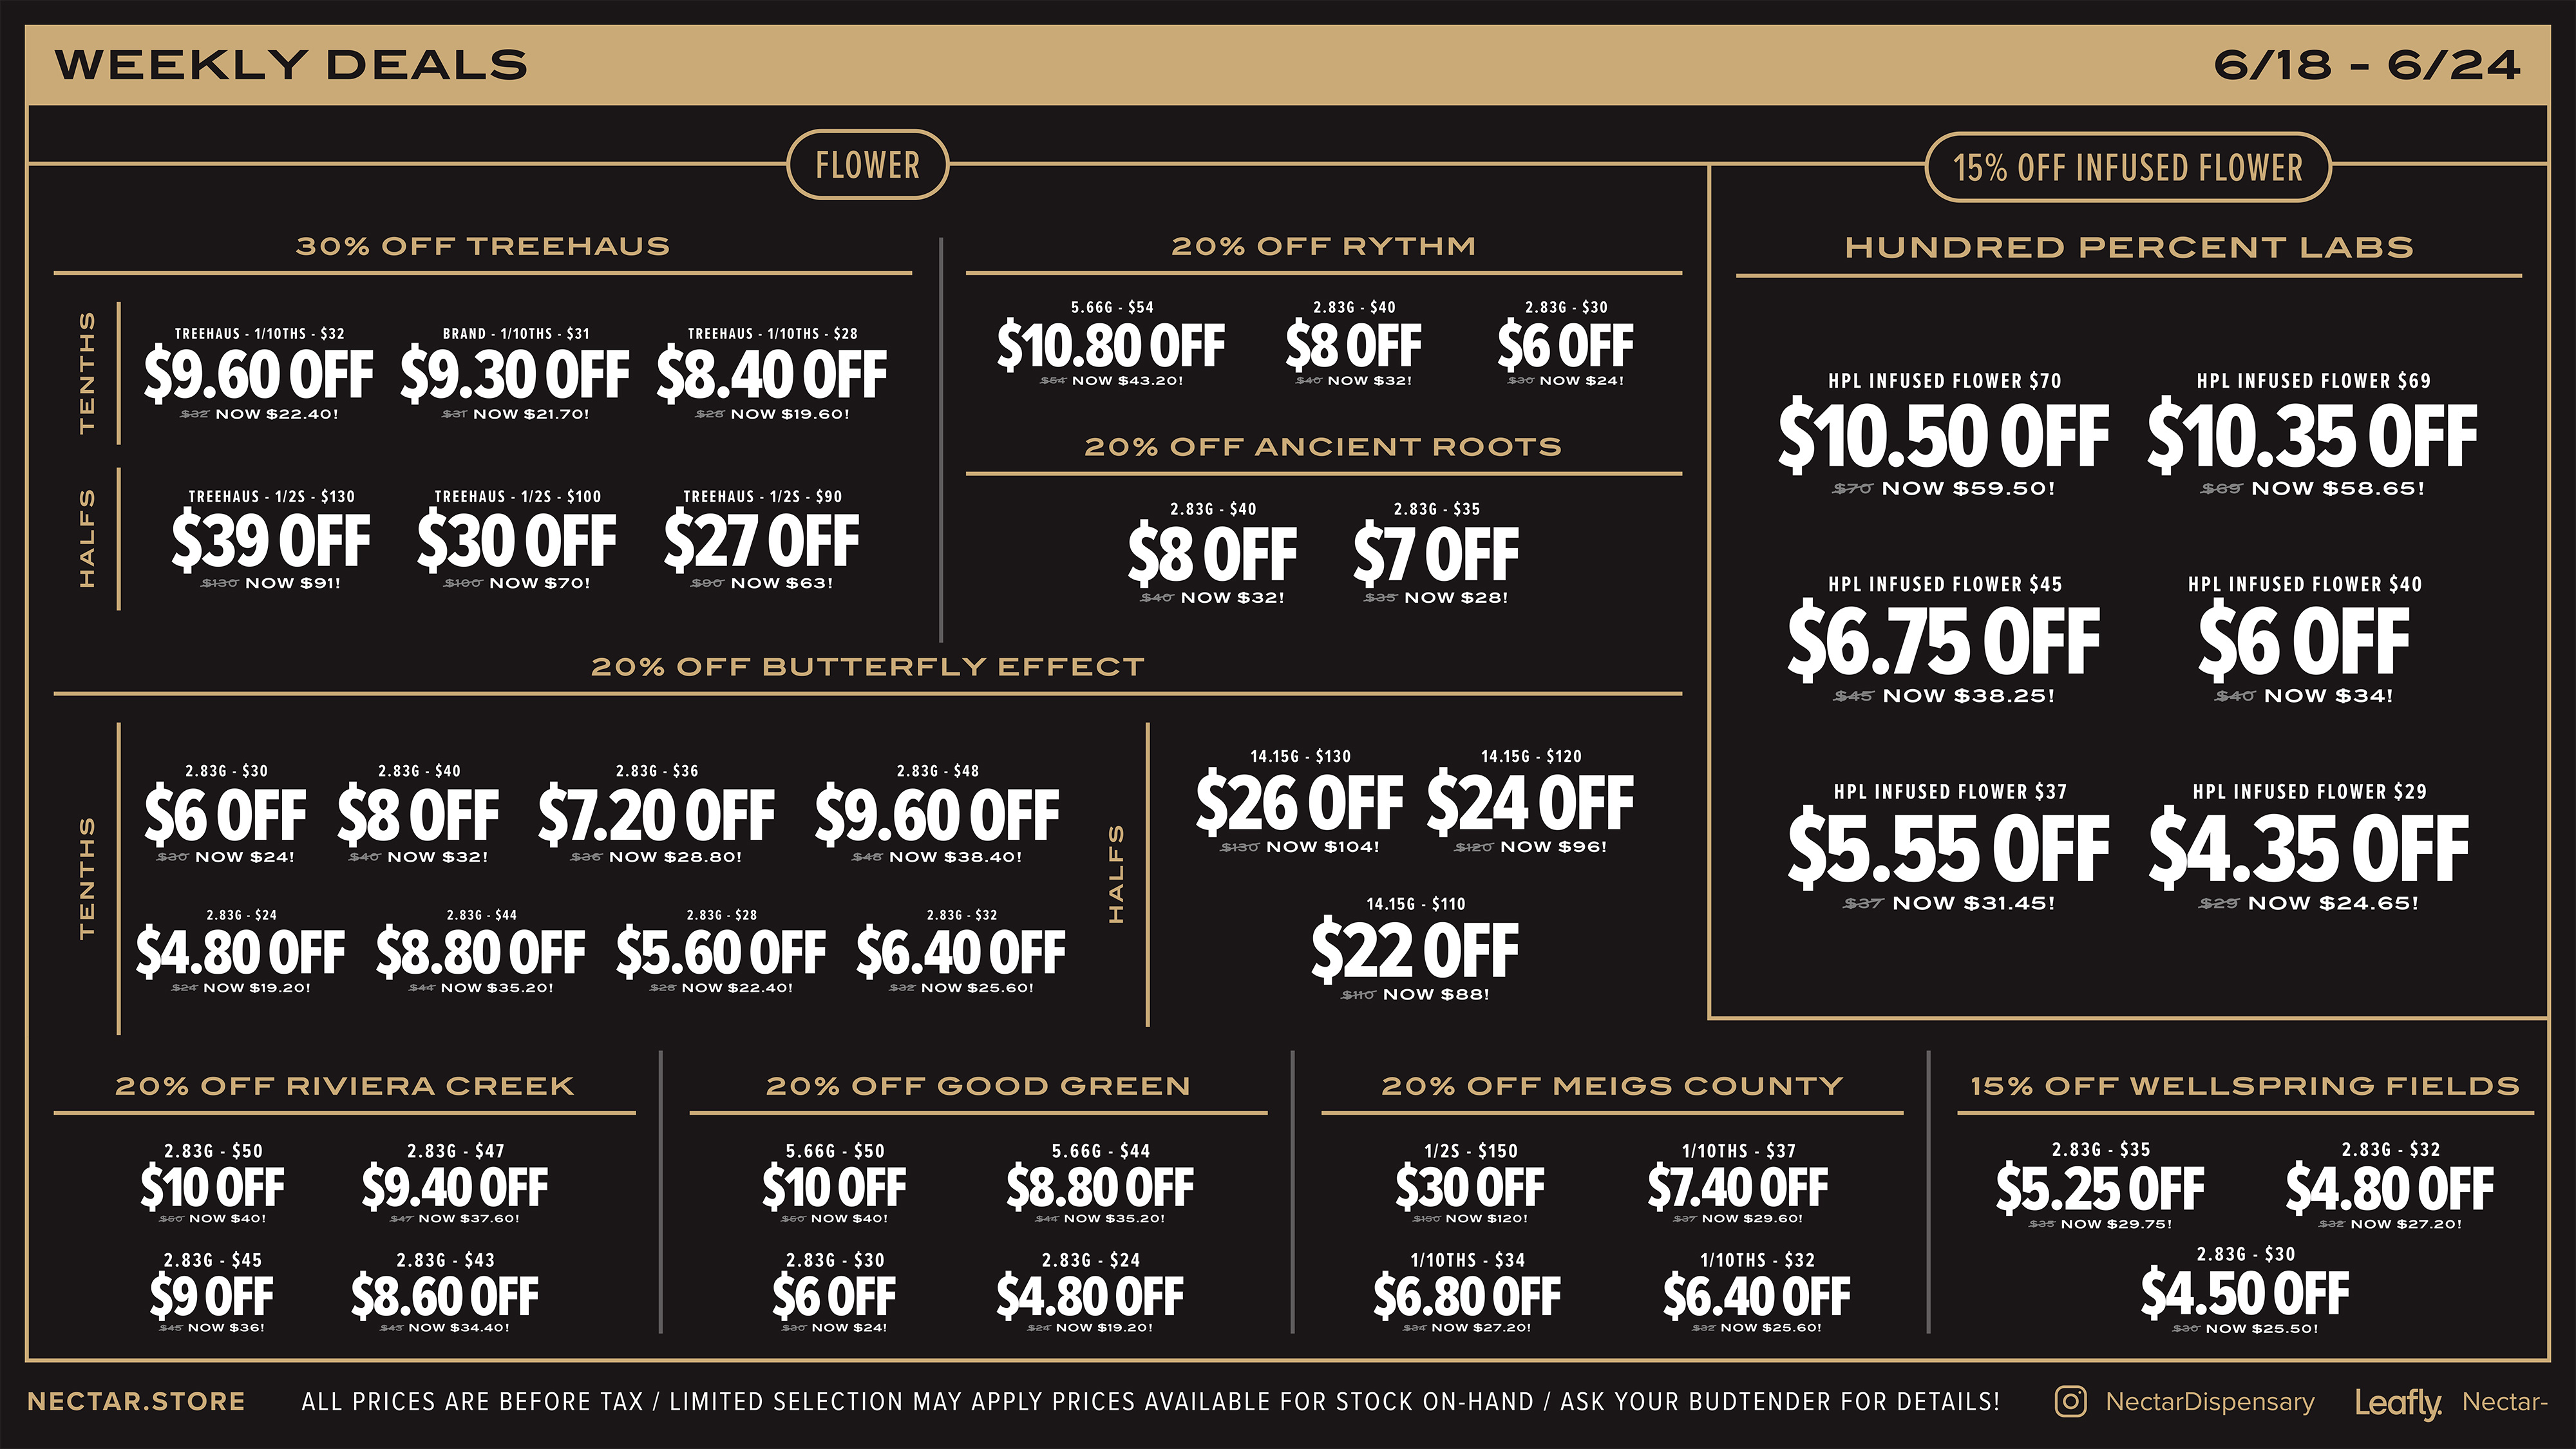Click the WEEKLY DEALS header title
Screen dimensions: 2576x1449
tap(291, 65)
